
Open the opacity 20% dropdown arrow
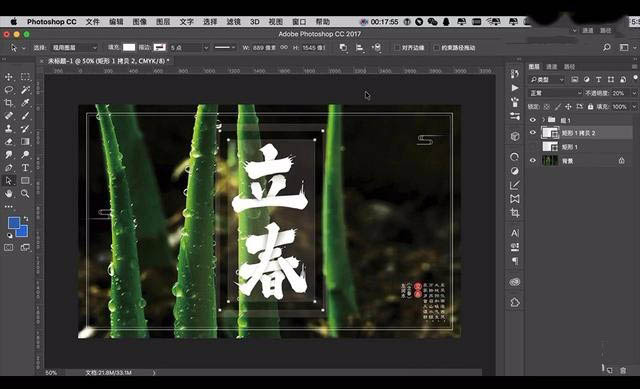(634, 93)
